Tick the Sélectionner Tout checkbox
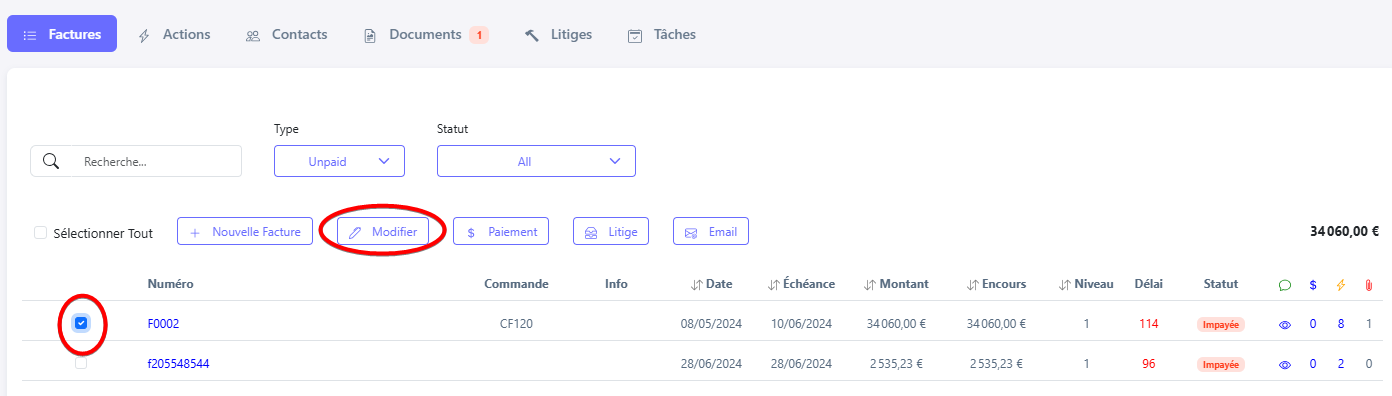 [41, 233]
